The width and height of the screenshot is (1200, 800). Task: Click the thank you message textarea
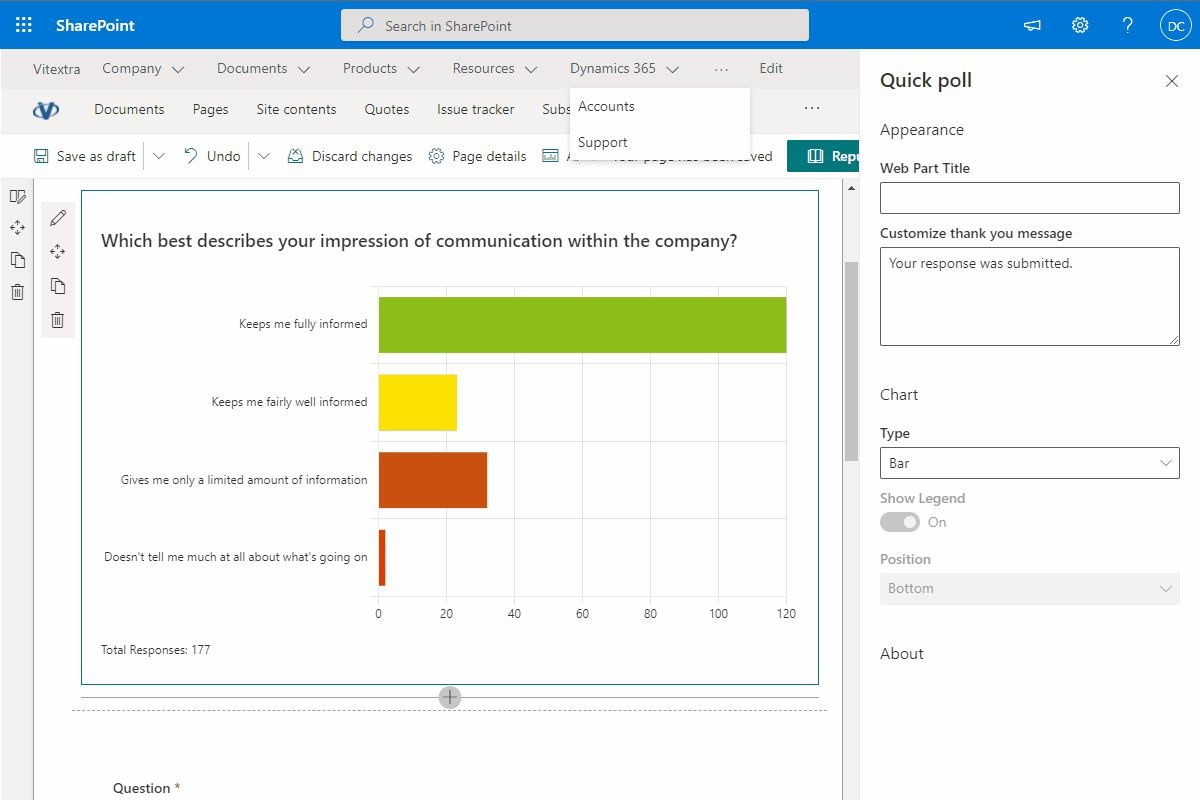(1030, 296)
